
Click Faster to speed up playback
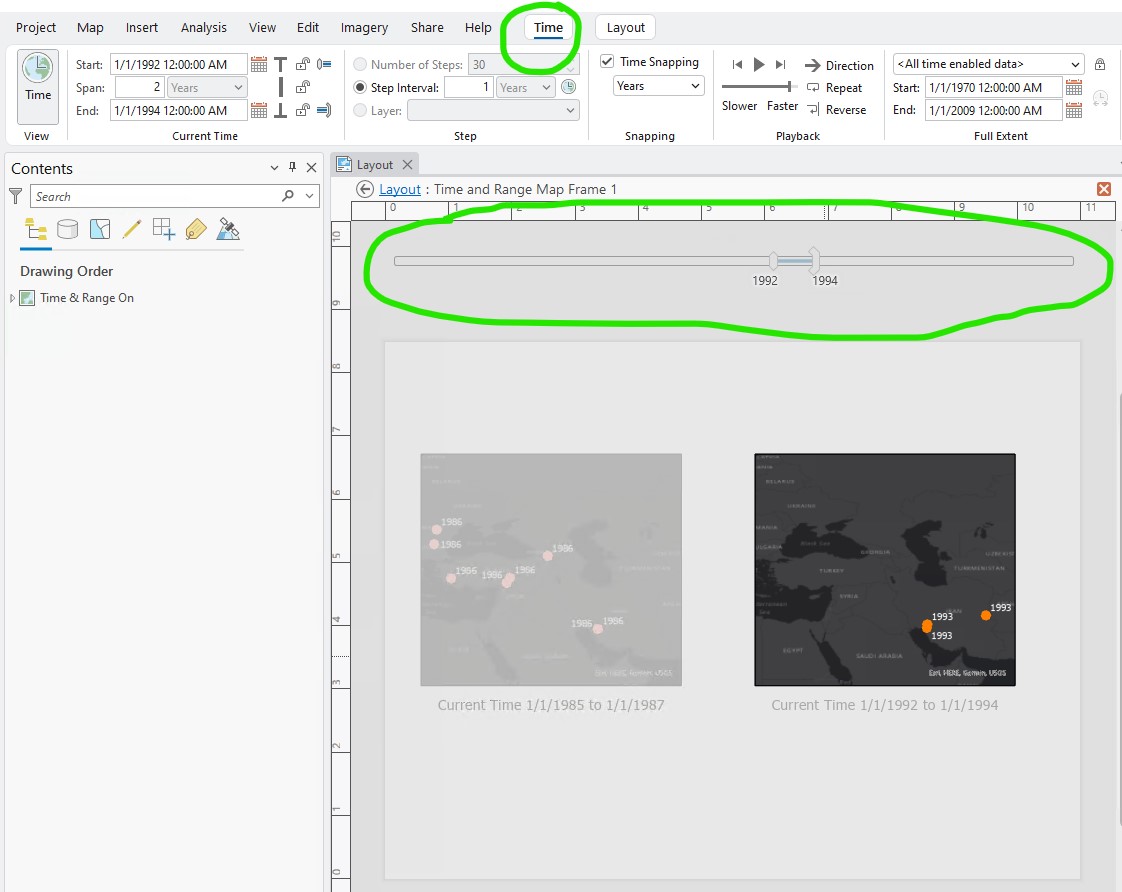[x=782, y=105]
